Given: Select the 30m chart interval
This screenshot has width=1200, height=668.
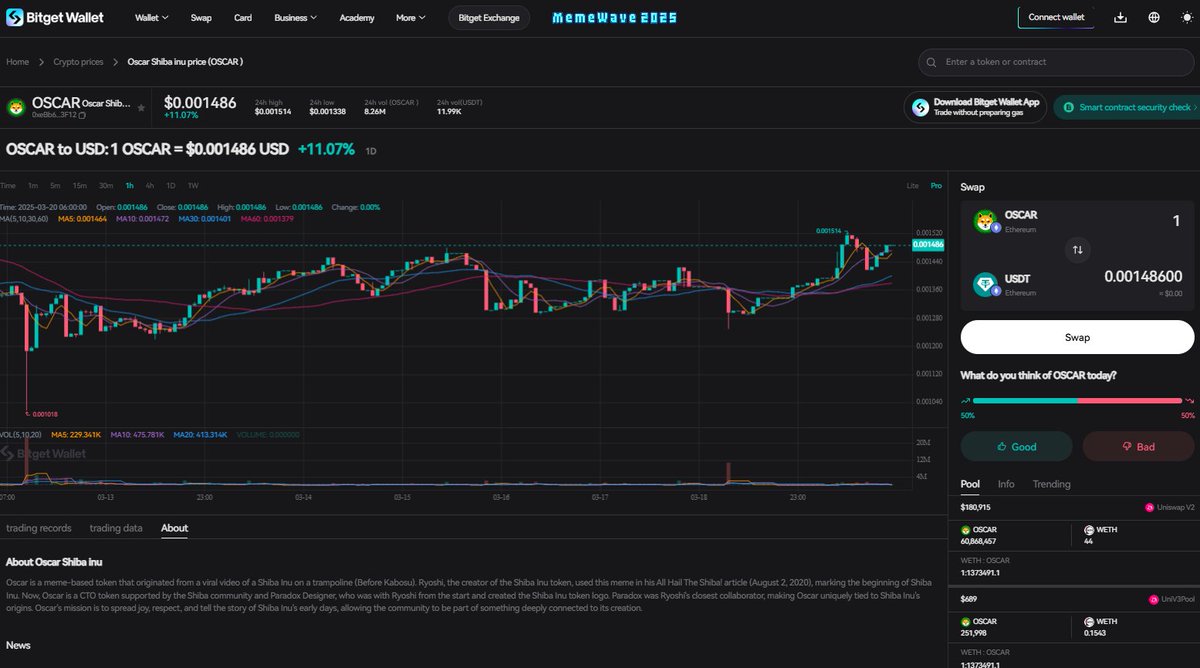Looking at the screenshot, I should [x=106, y=185].
